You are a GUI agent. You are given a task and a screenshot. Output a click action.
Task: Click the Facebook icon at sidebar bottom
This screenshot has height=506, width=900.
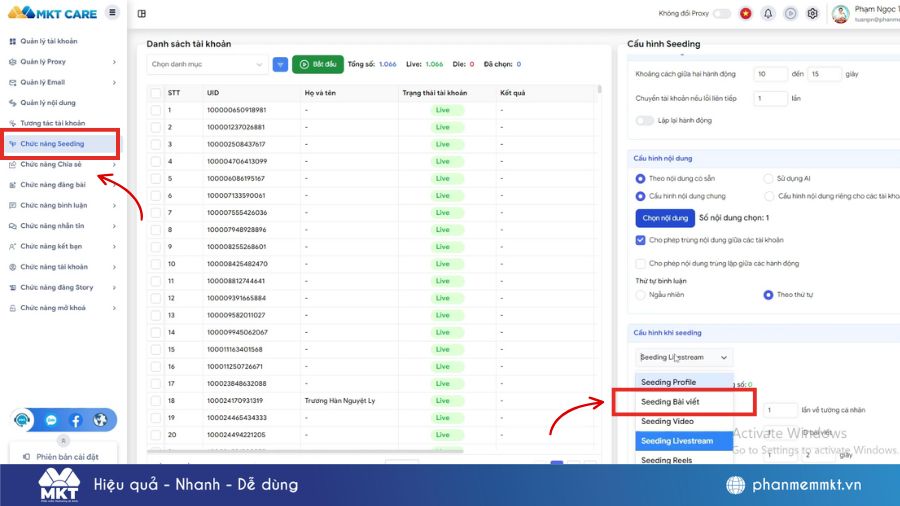[x=76, y=420]
